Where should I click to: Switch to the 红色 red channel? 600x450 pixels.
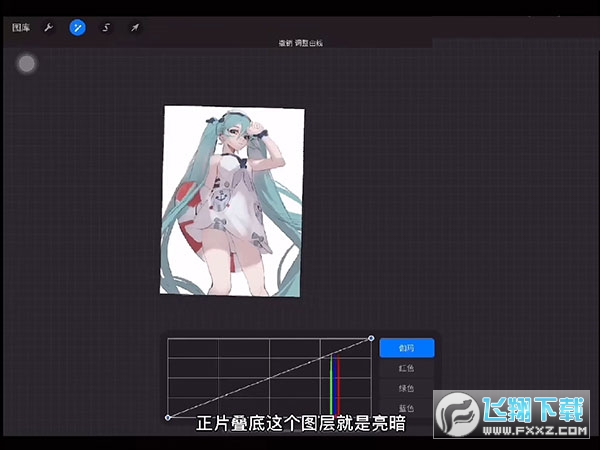point(407,368)
